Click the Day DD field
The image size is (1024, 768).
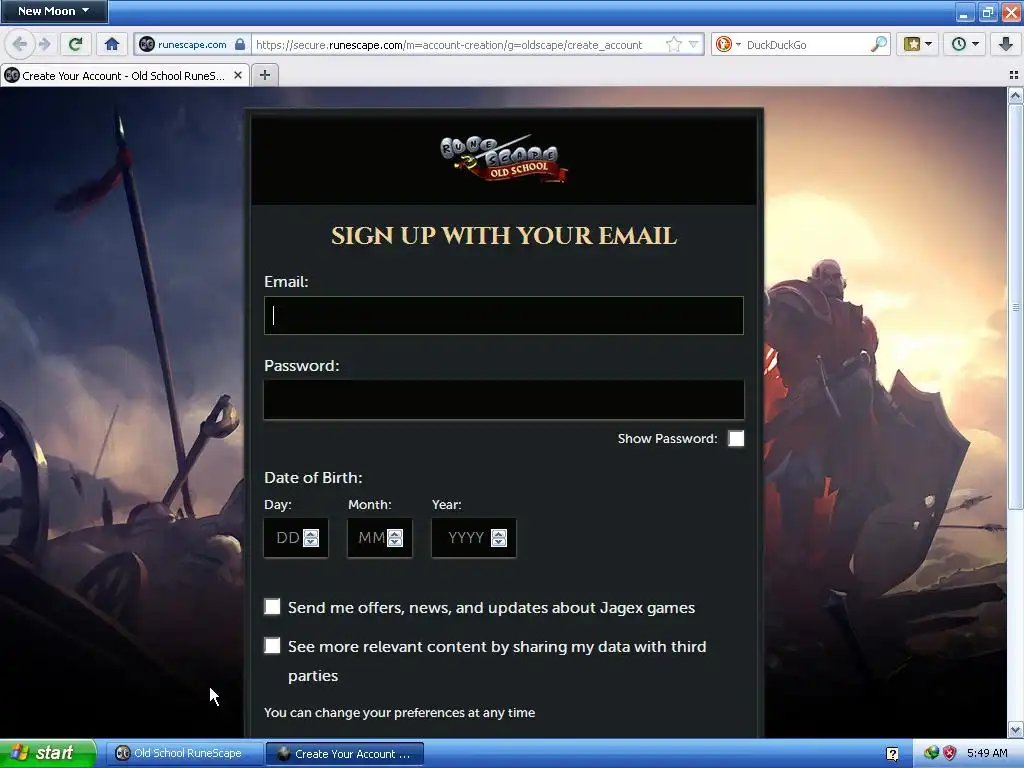coord(287,537)
